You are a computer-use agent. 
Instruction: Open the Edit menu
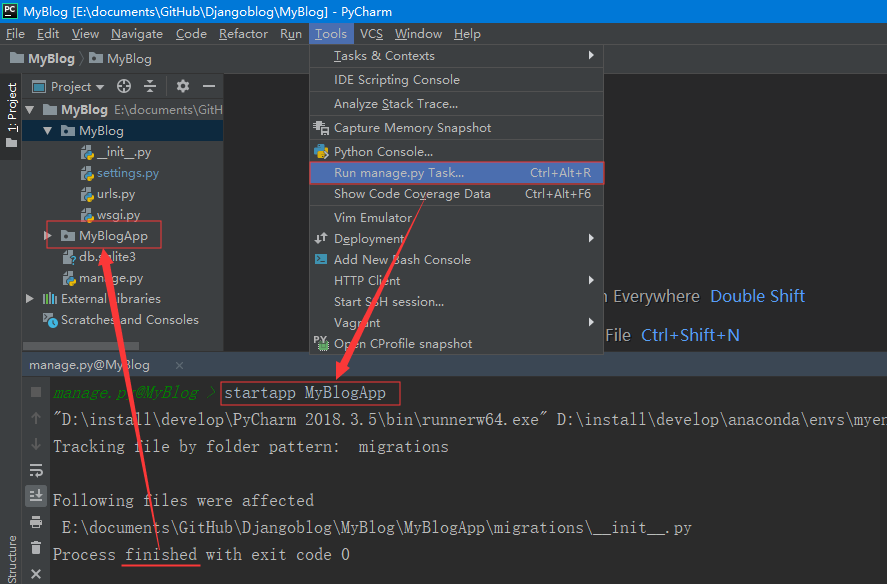click(48, 34)
